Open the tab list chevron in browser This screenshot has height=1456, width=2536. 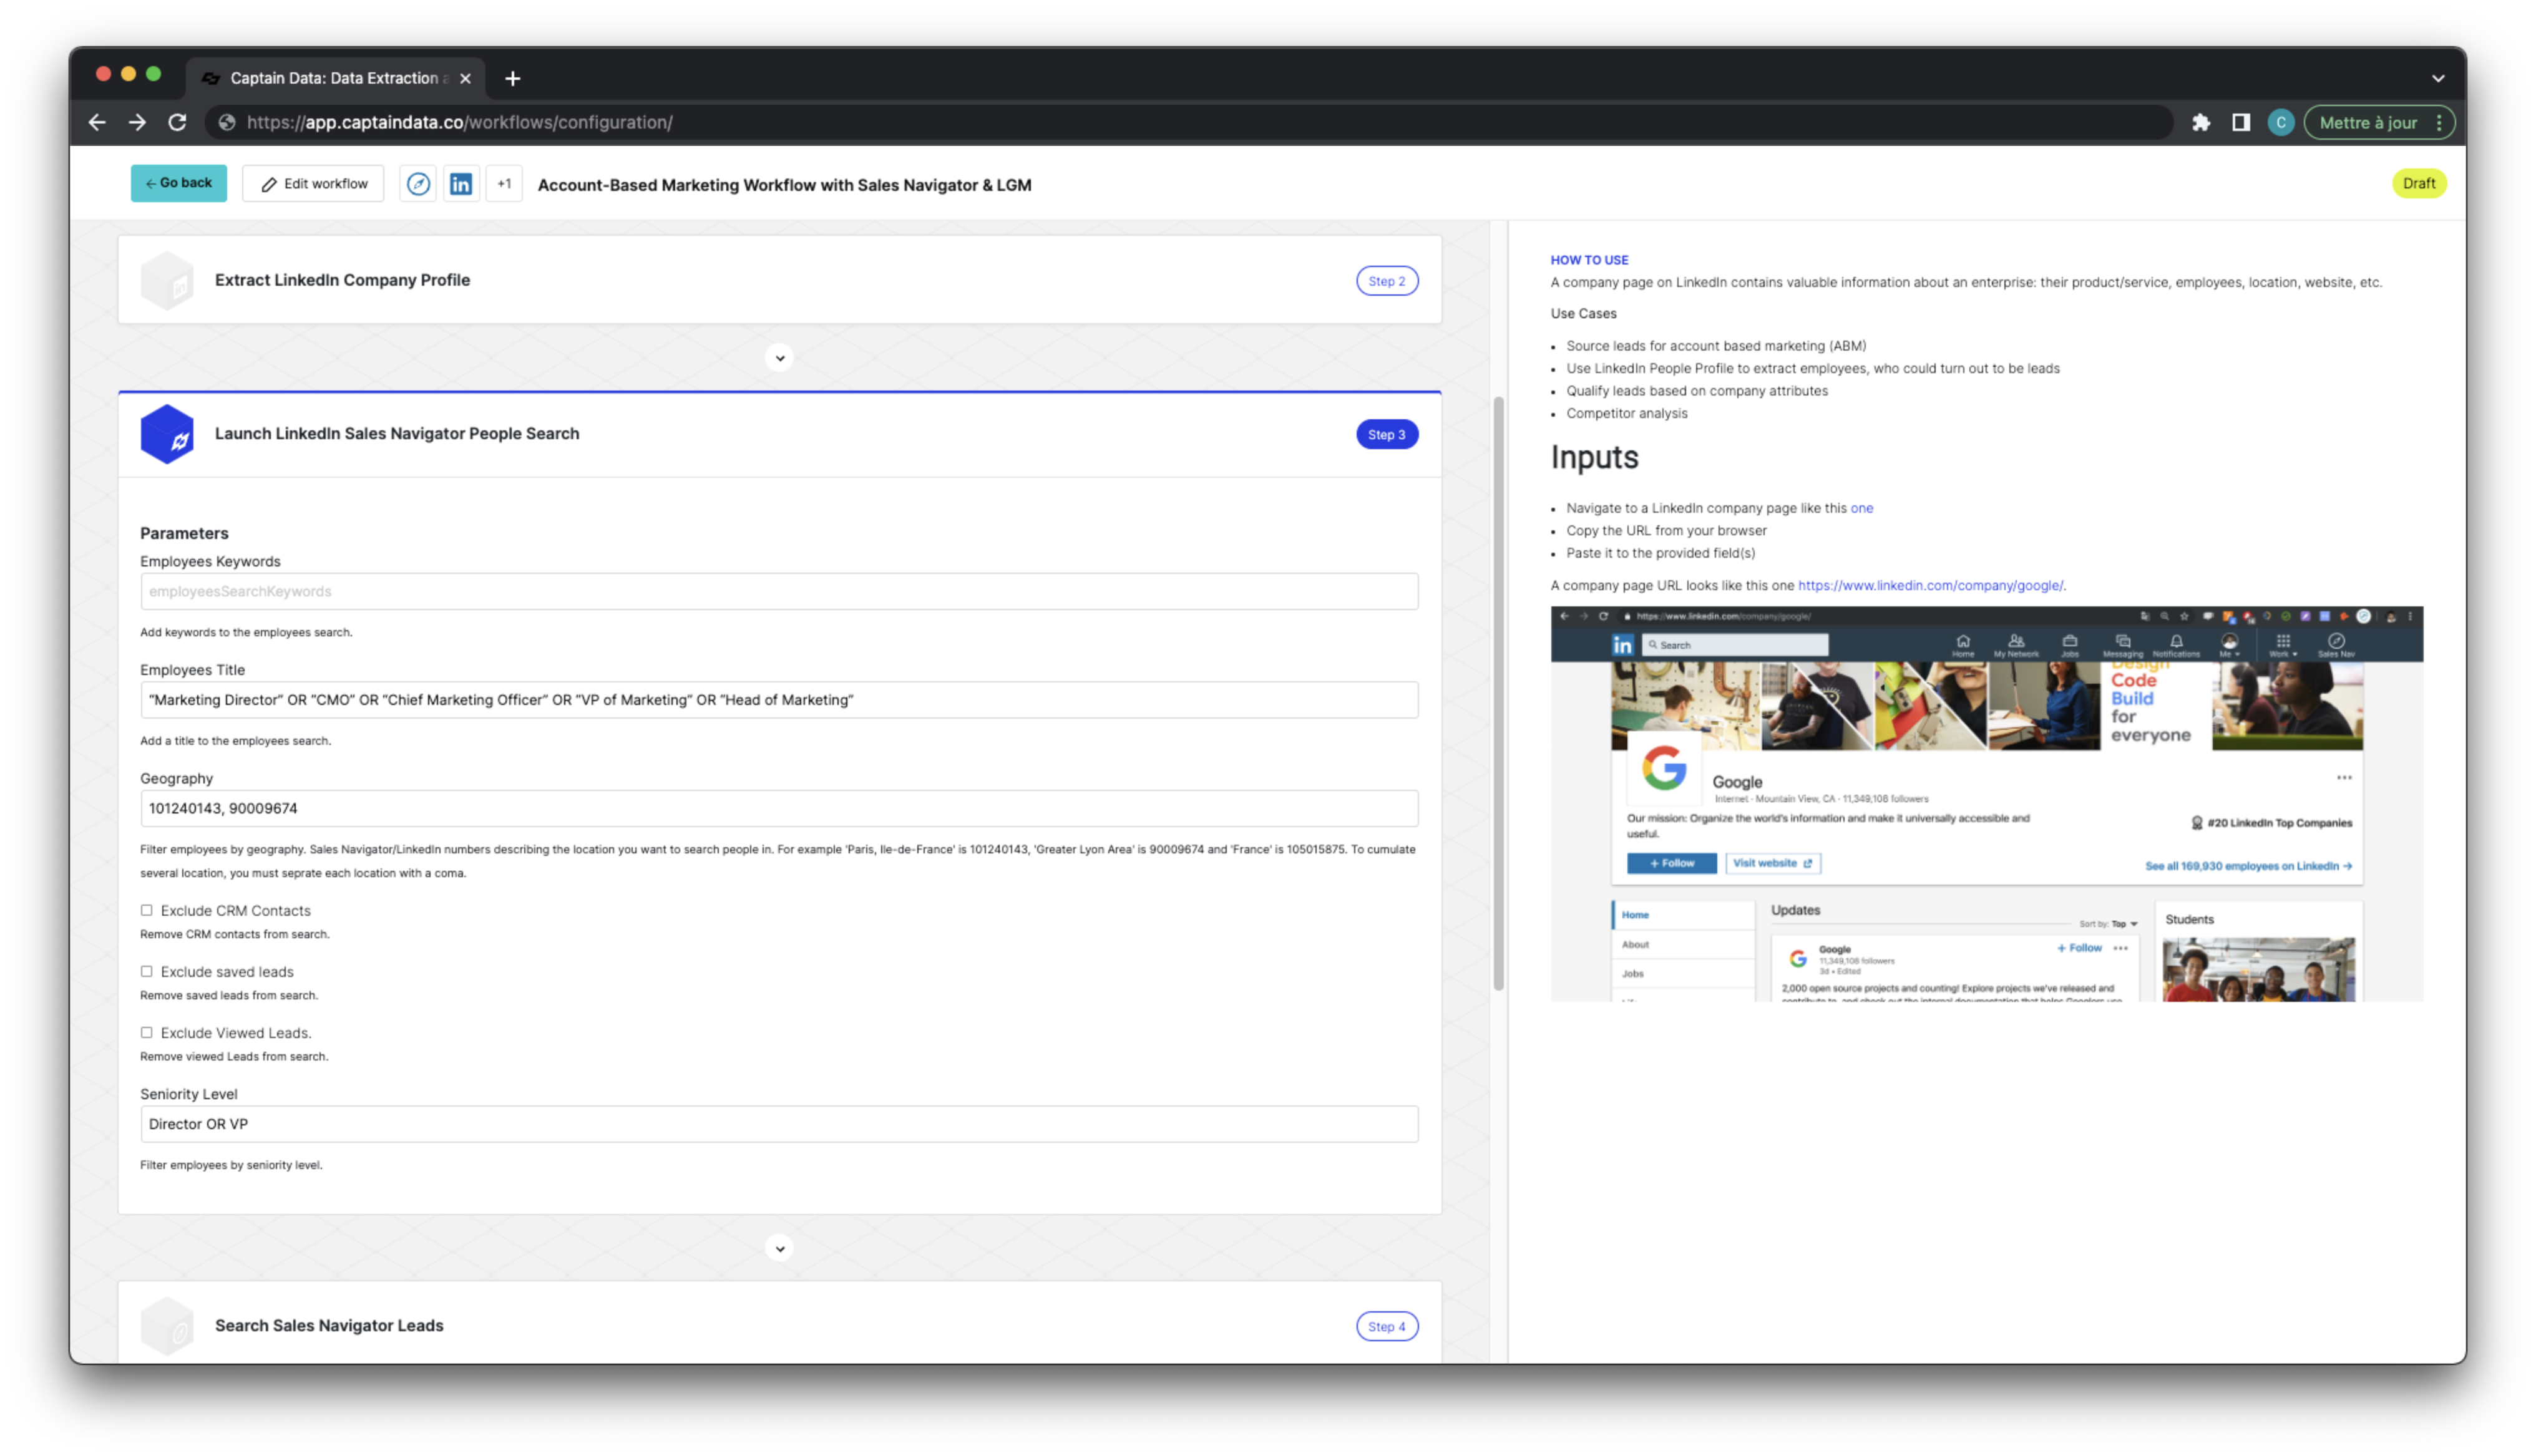click(x=2438, y=78)
